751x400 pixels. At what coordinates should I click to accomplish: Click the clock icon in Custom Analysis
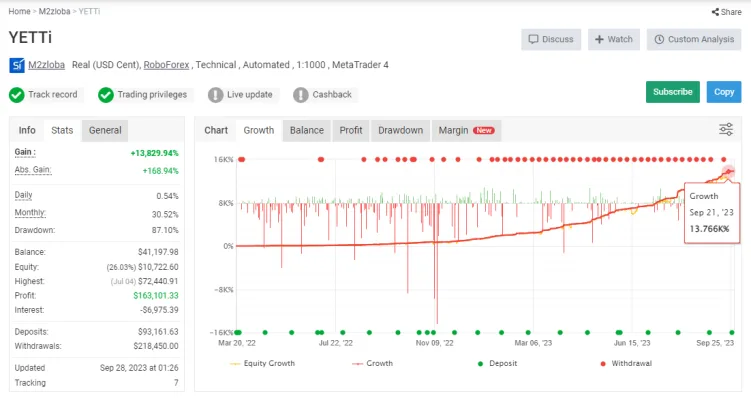click(659, 39)
